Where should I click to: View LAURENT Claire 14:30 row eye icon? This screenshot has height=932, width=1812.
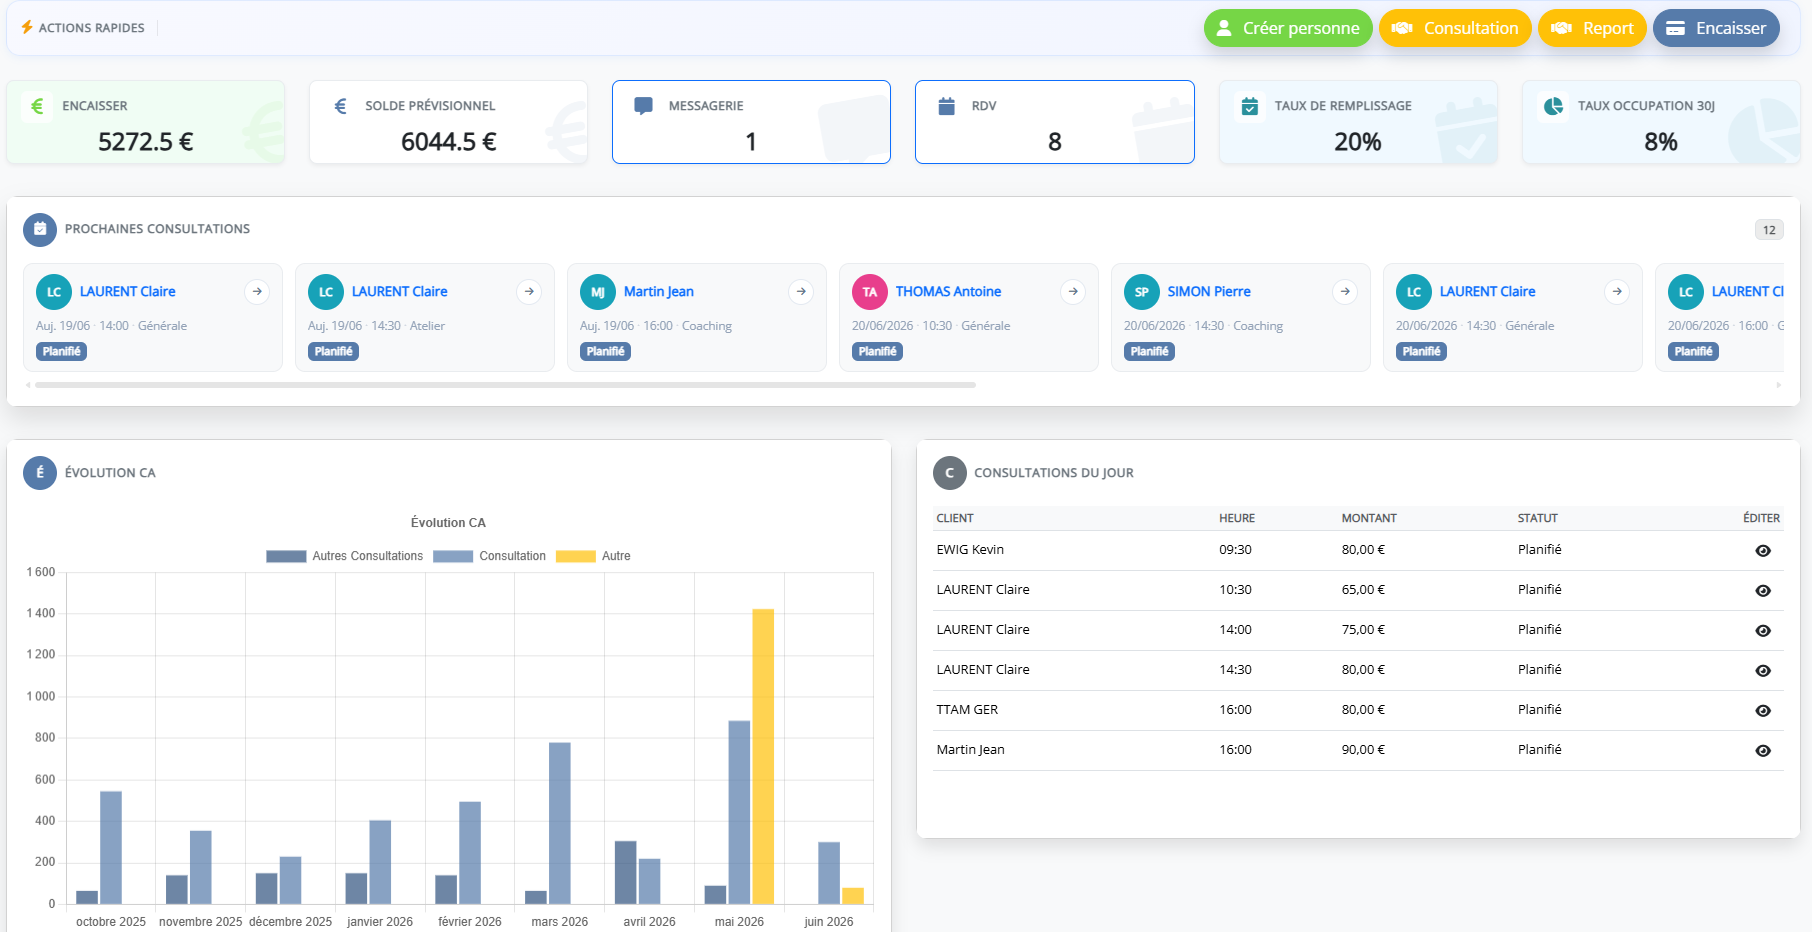[x=1763, y=671]
